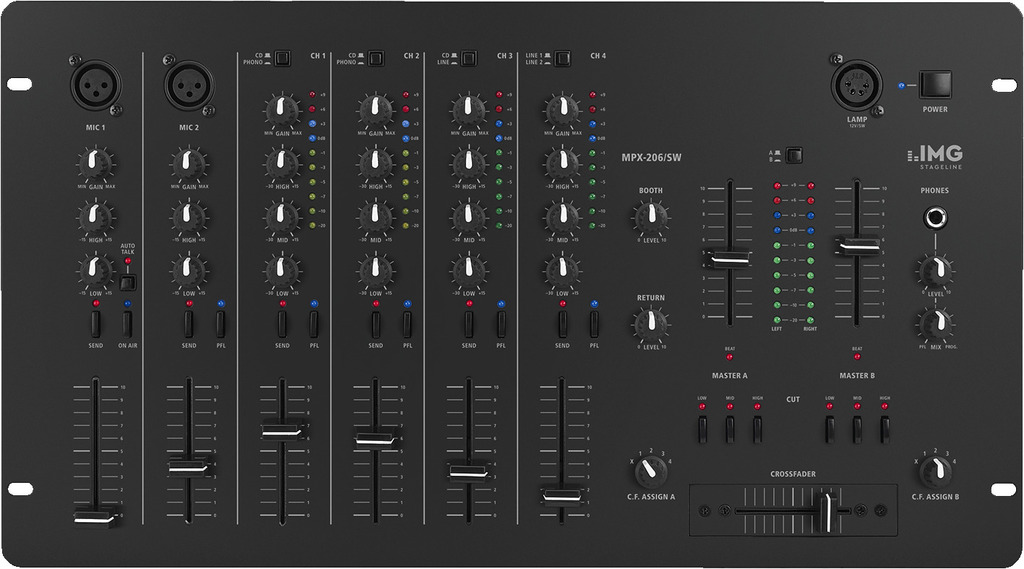Viewport: 1024px width, 569px height.
Task: Toggle the ON AIR switch on MIC 1
Action: point(127,323)
